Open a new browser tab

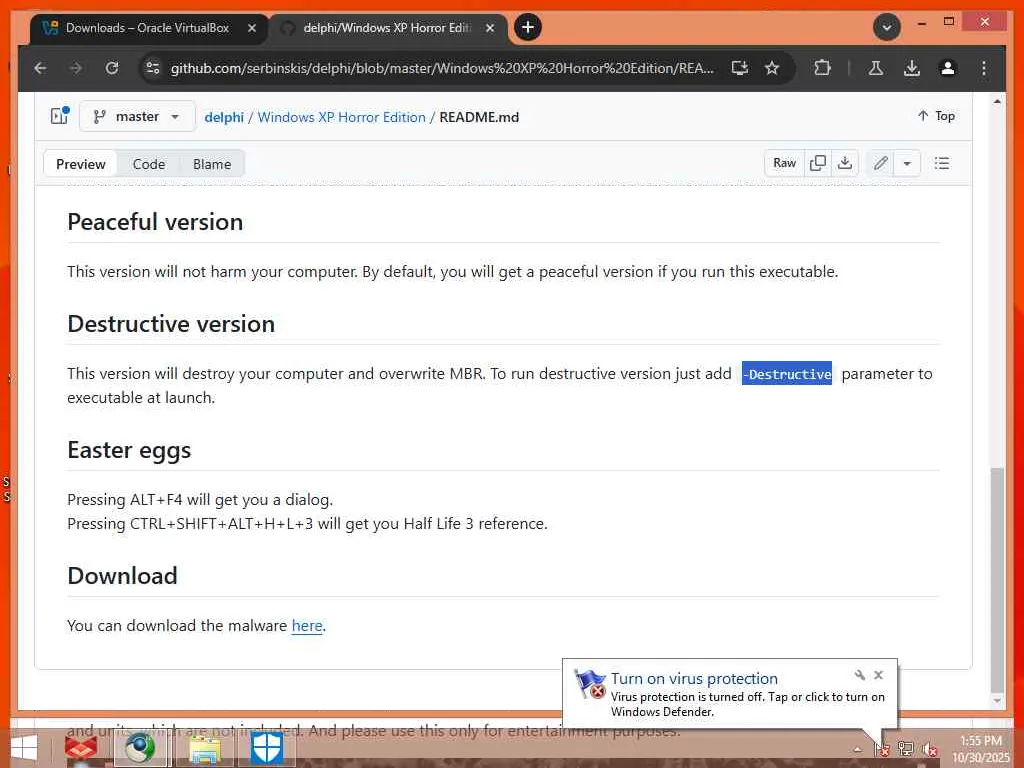click(528, 27)
